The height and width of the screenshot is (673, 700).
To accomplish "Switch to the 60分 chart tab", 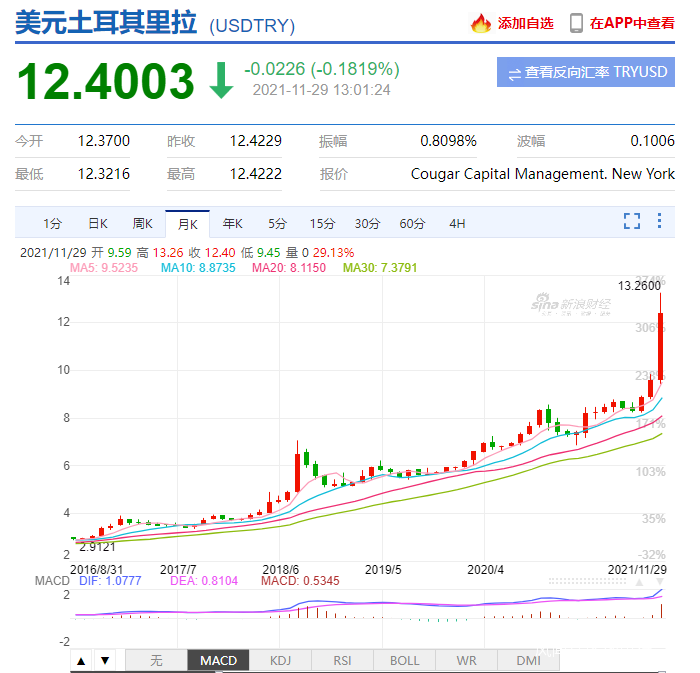I will click(412, 224).
